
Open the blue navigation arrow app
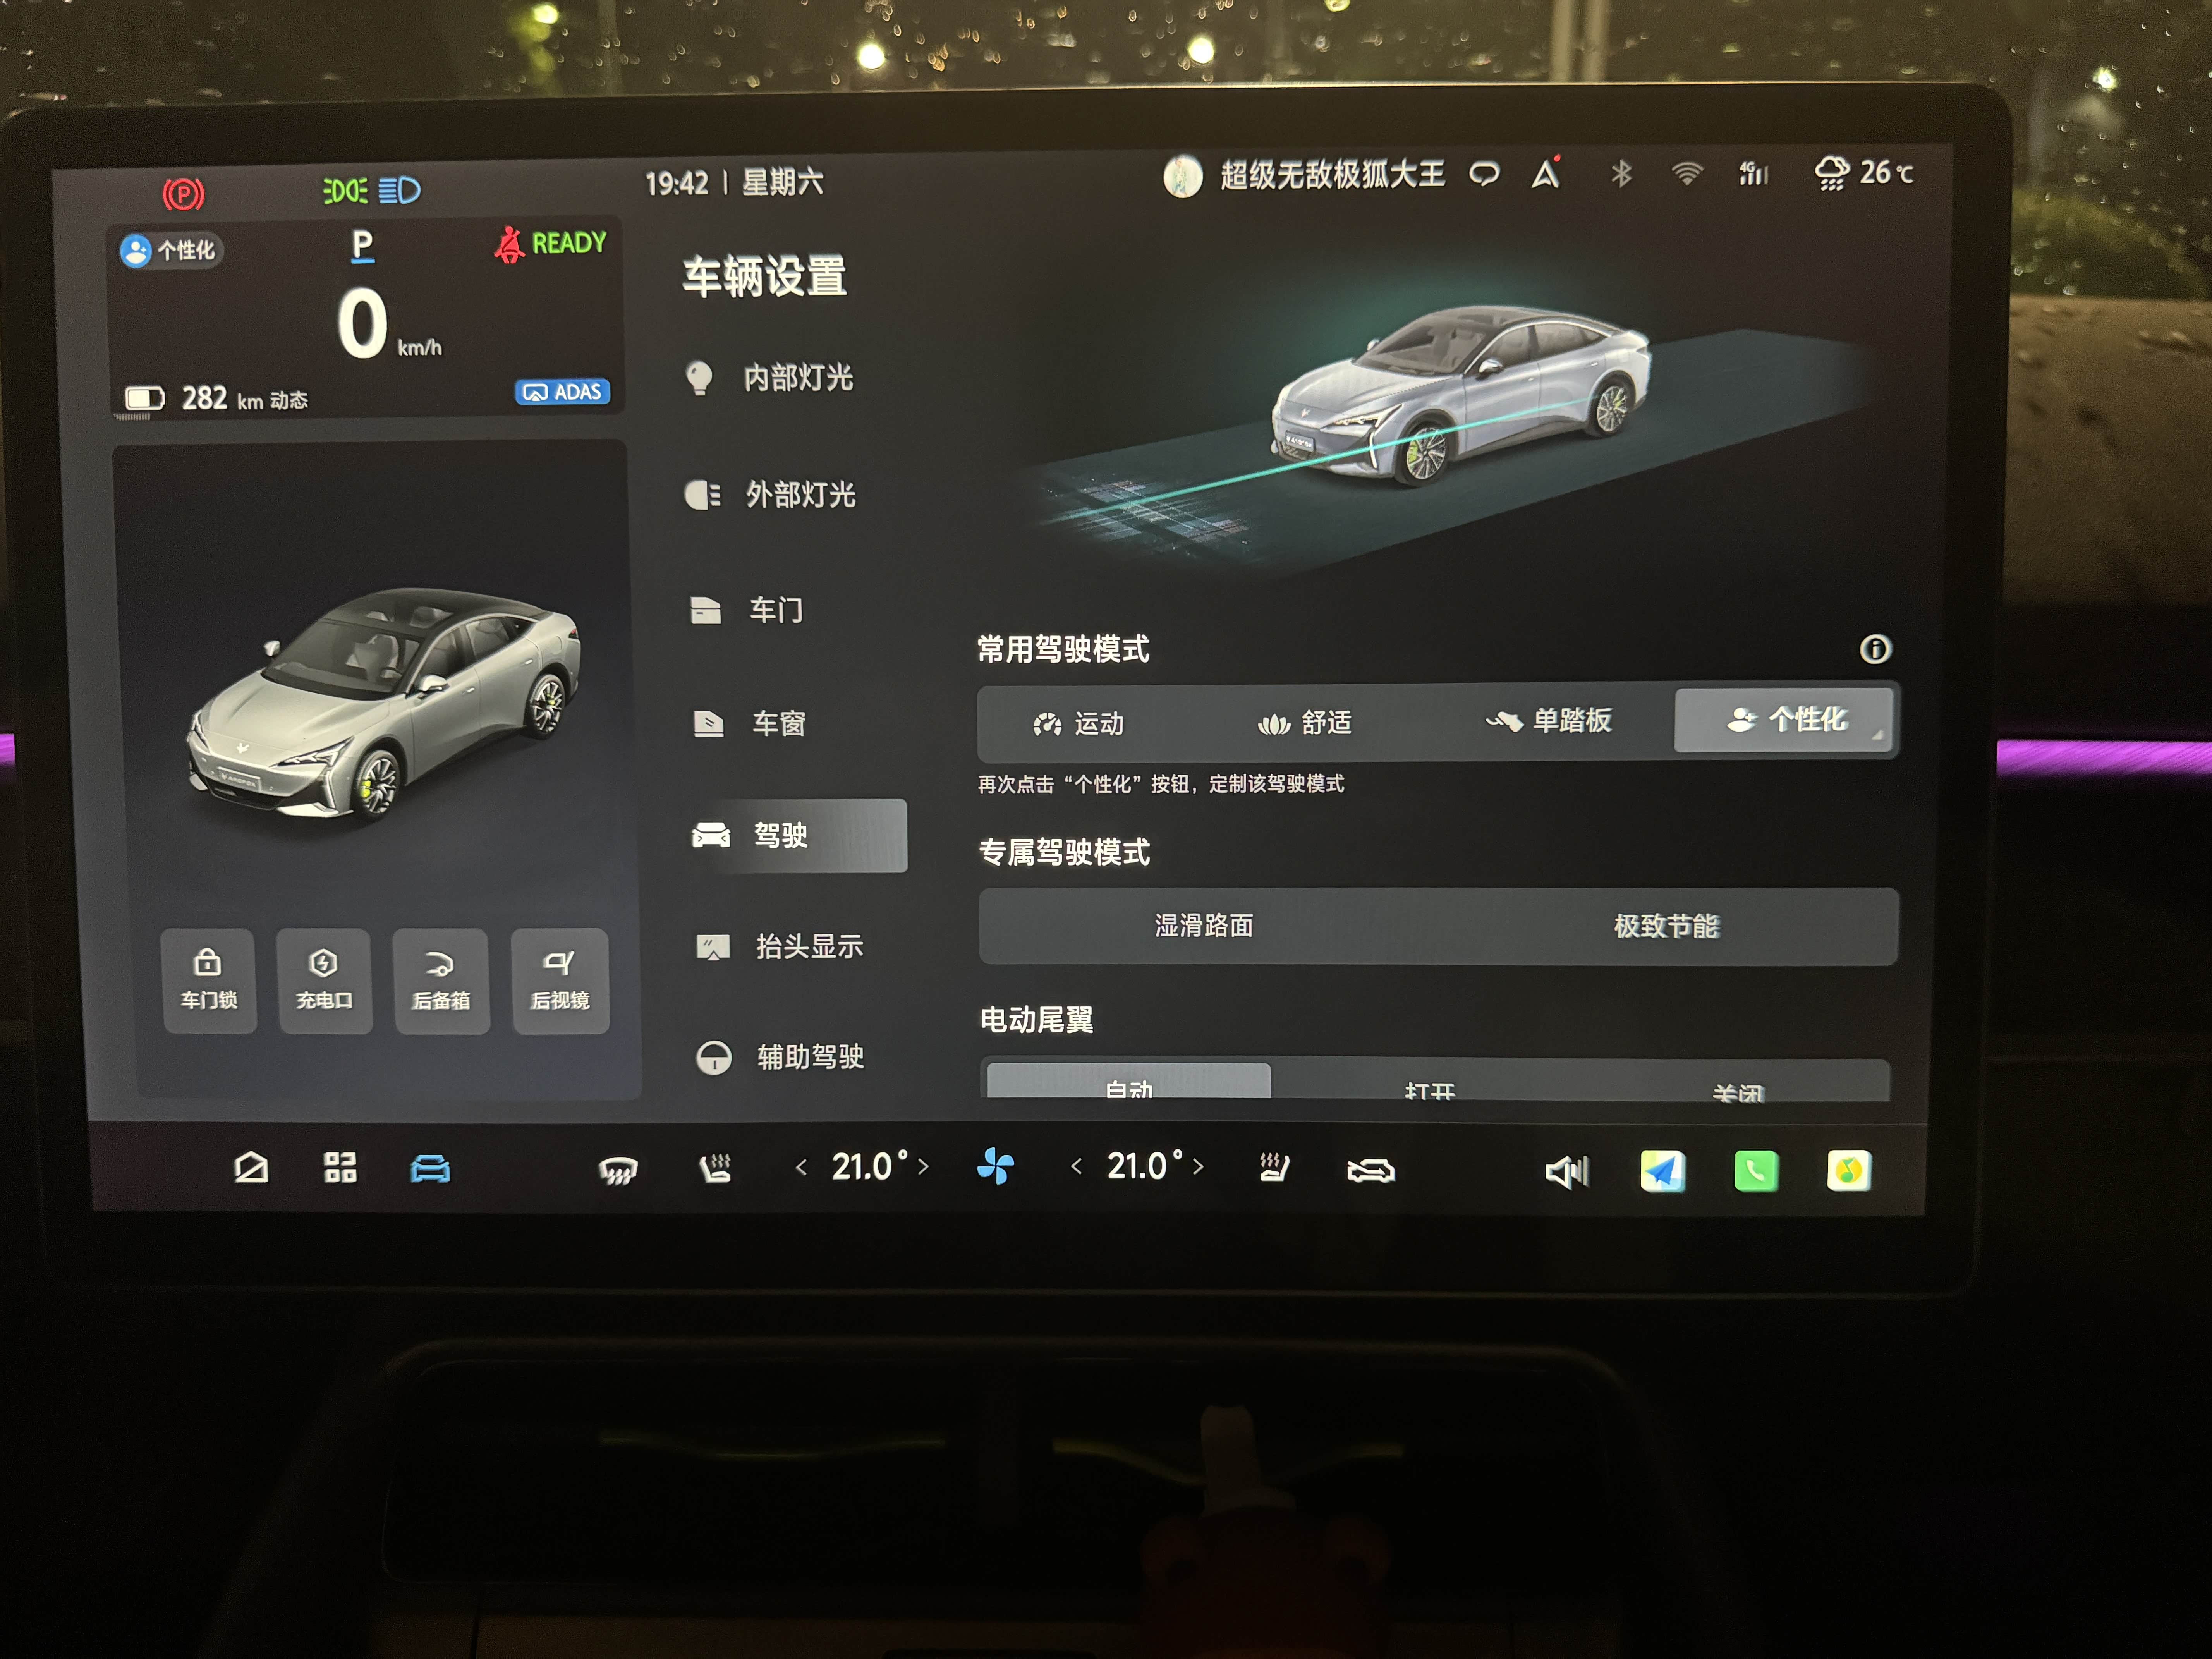(x=1662, y=1171)
